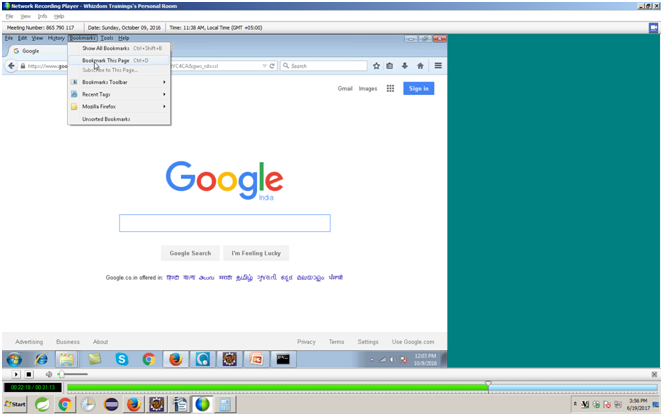
Task: Open Windows Explorer folder in the recorded taskbar
Action: [66, 359]
